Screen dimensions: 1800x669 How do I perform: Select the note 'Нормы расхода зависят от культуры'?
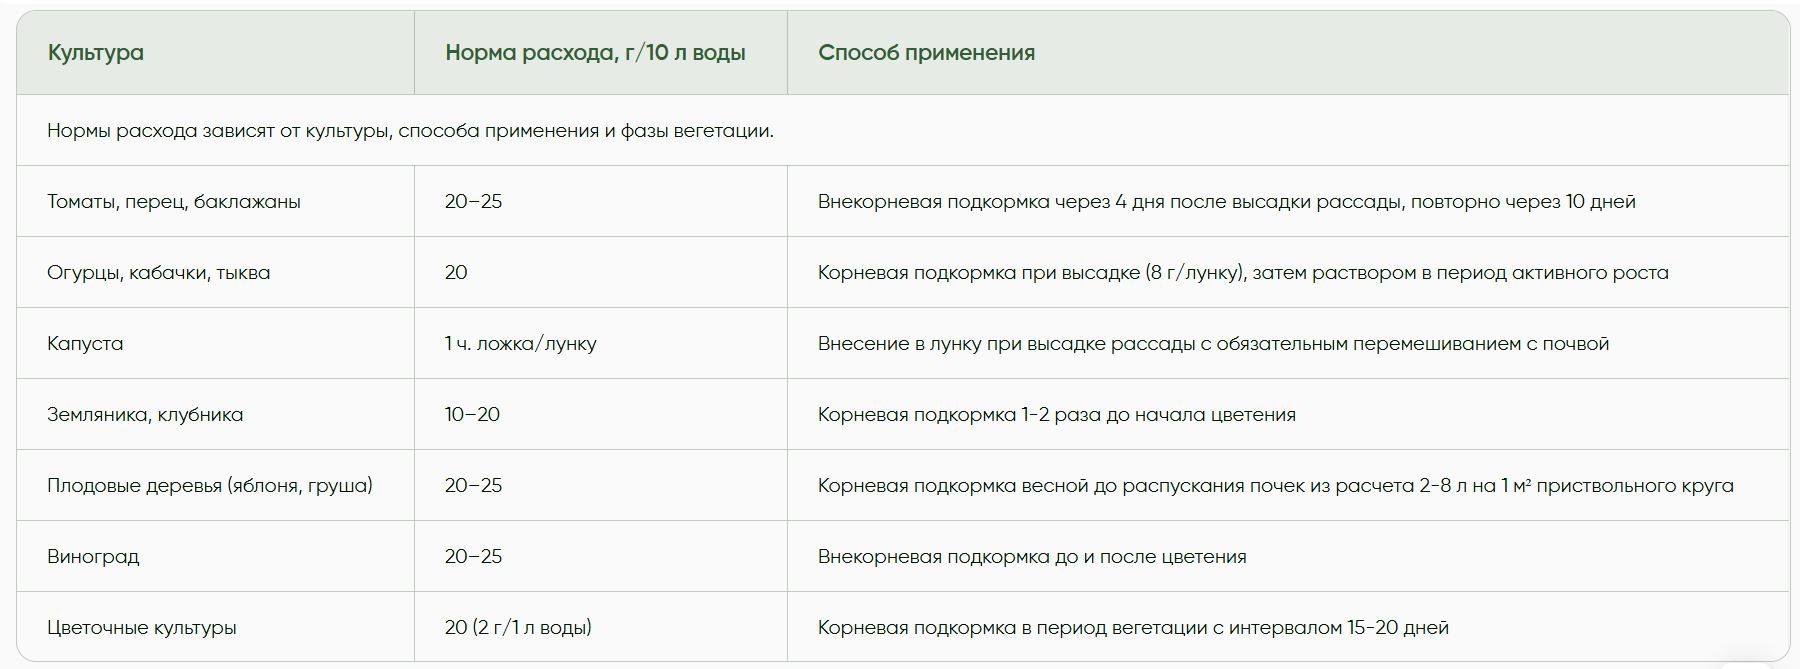pyautogui.click(x=410, y=131)
